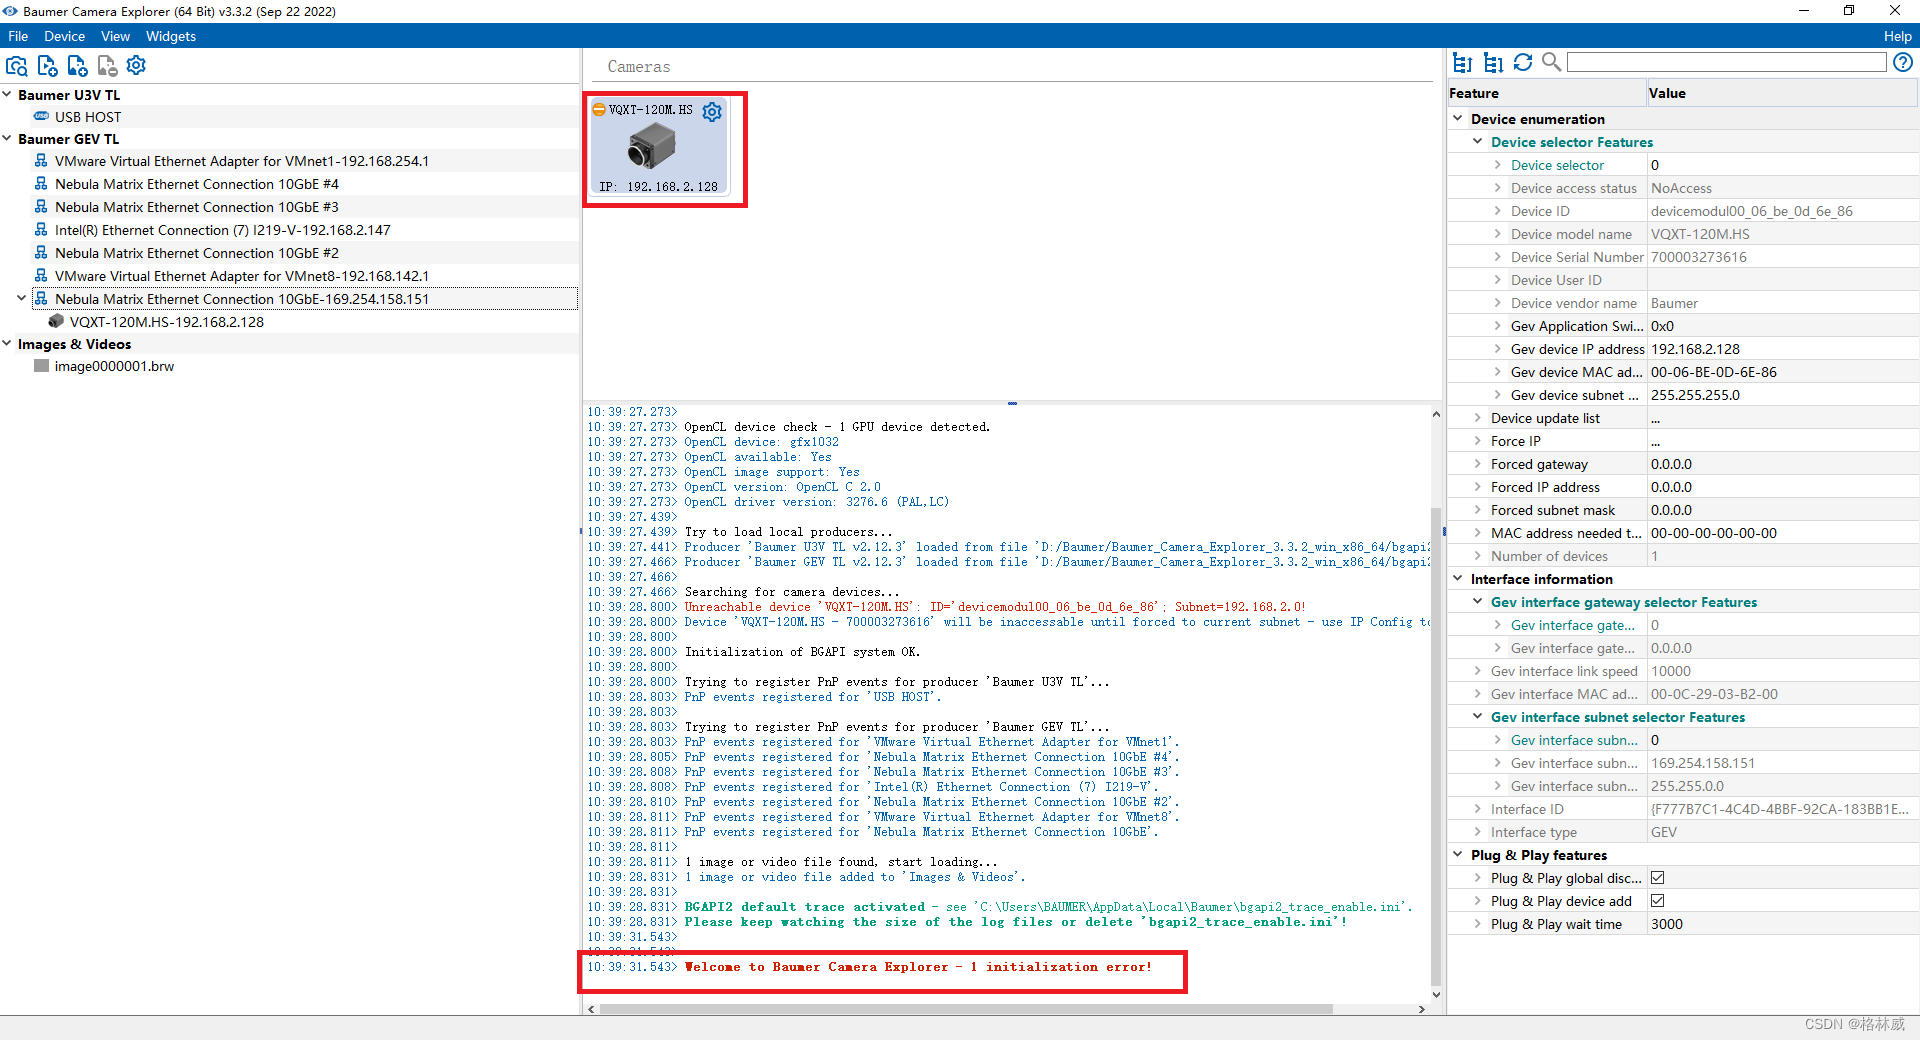Click the remove file toolbar icon
This screenshot has width=1920, height=1040.
tap(107, 66)
